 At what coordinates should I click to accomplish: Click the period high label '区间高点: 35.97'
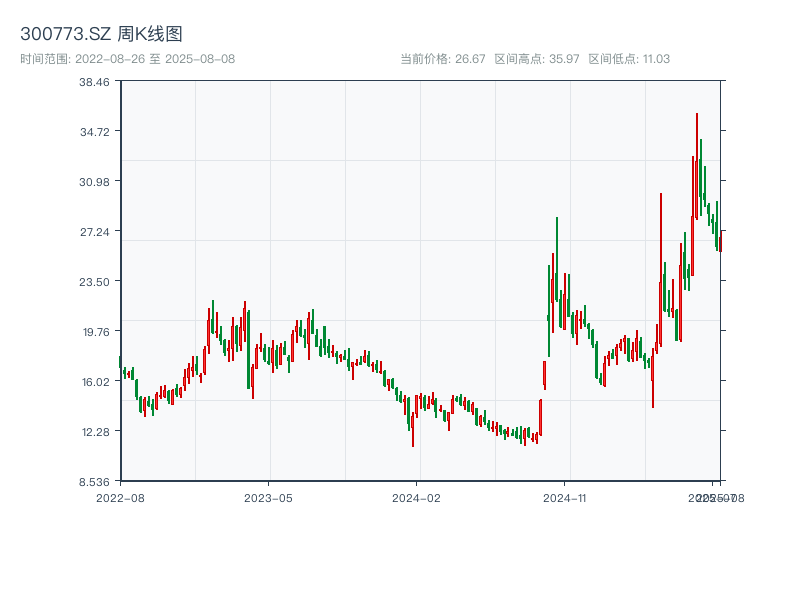pyautogui.click(x=537, y=59)
